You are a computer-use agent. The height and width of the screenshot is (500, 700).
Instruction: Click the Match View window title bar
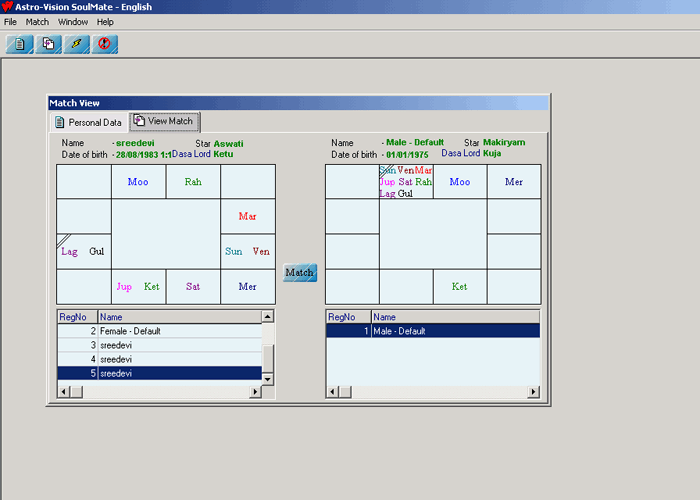[x=298, y=103]
